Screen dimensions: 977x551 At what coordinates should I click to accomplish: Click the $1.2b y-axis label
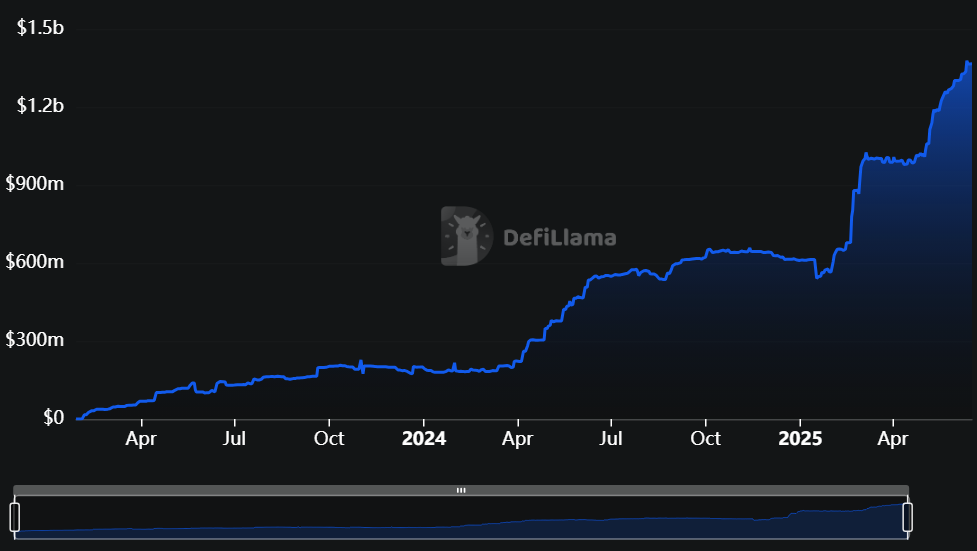[40, 106]
